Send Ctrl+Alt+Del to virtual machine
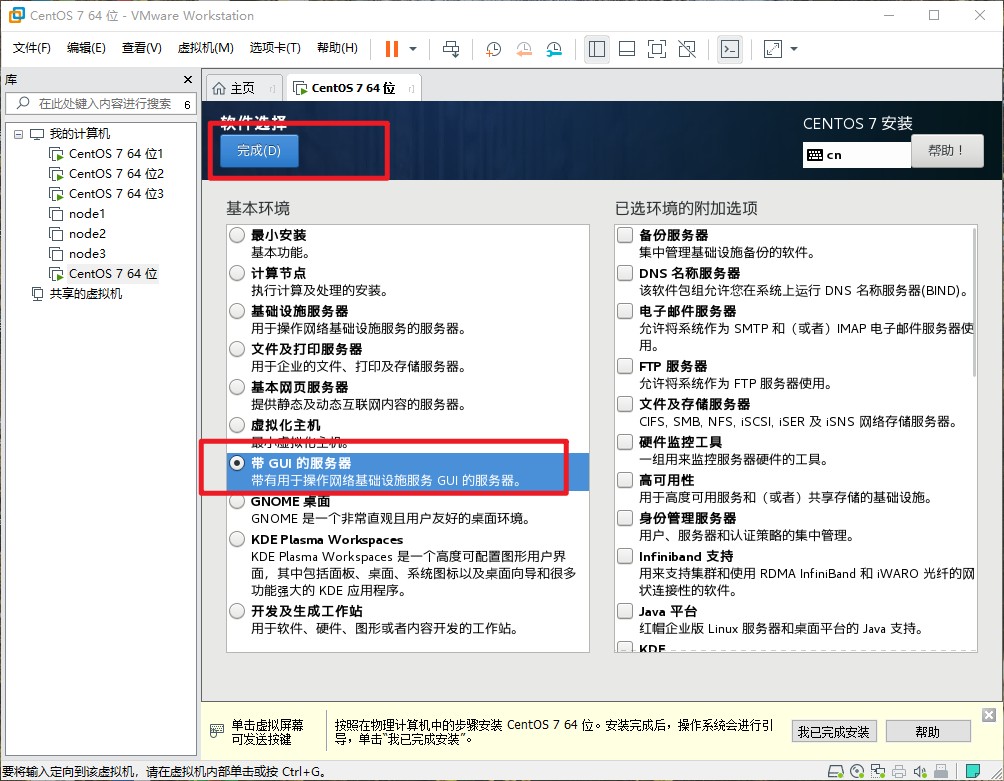This screenshot has width=1004, height=781. coord(451,49)
